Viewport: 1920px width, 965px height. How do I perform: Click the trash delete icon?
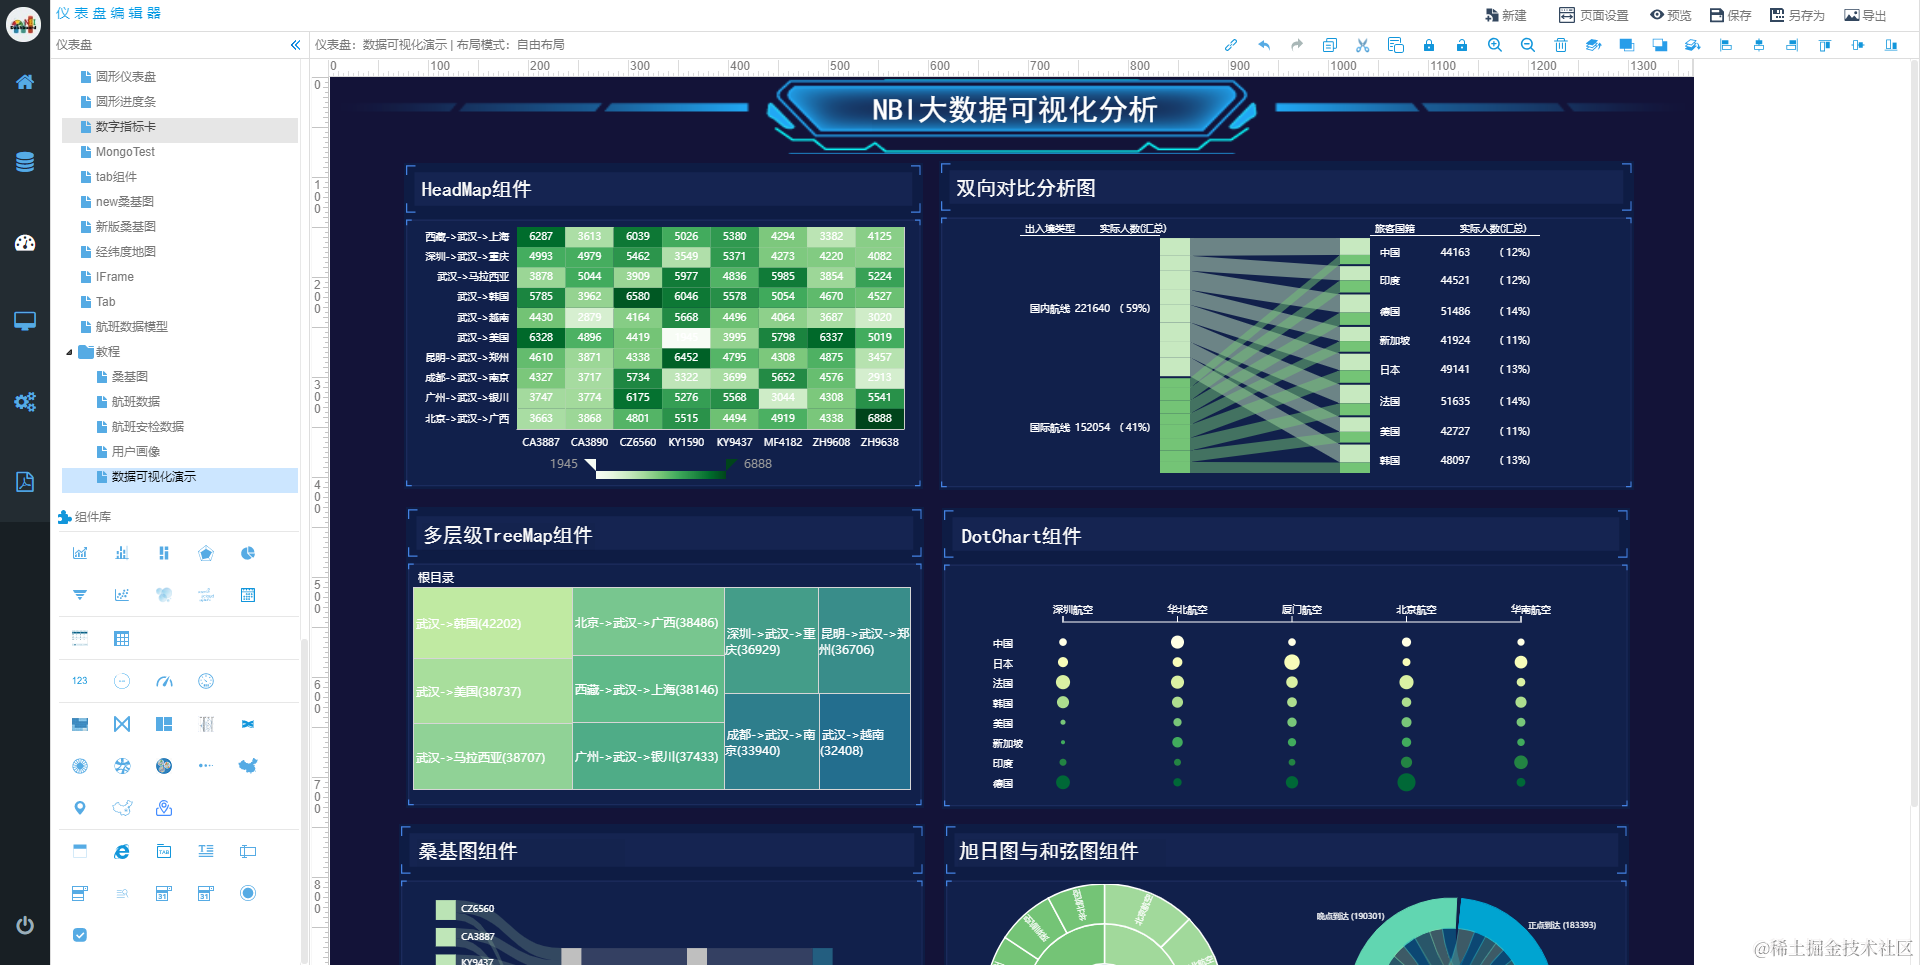click(x=1561, y=45)
